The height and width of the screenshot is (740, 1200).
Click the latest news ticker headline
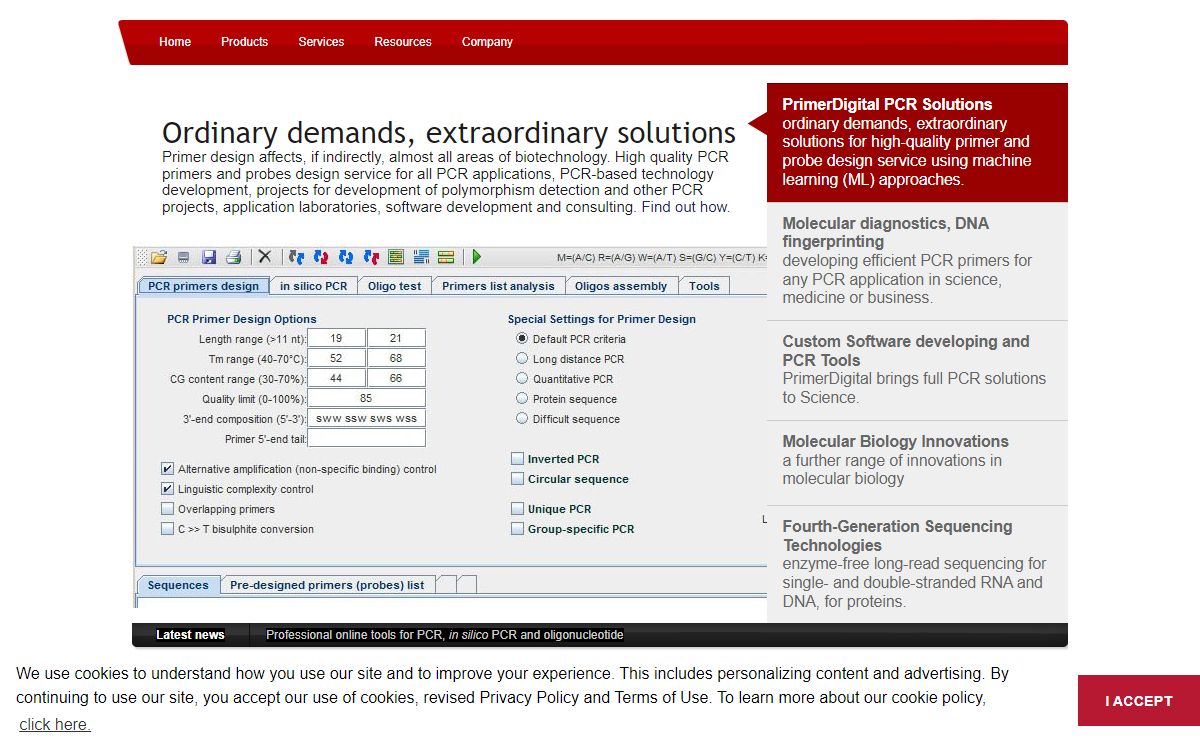click(x=445, y=635)
